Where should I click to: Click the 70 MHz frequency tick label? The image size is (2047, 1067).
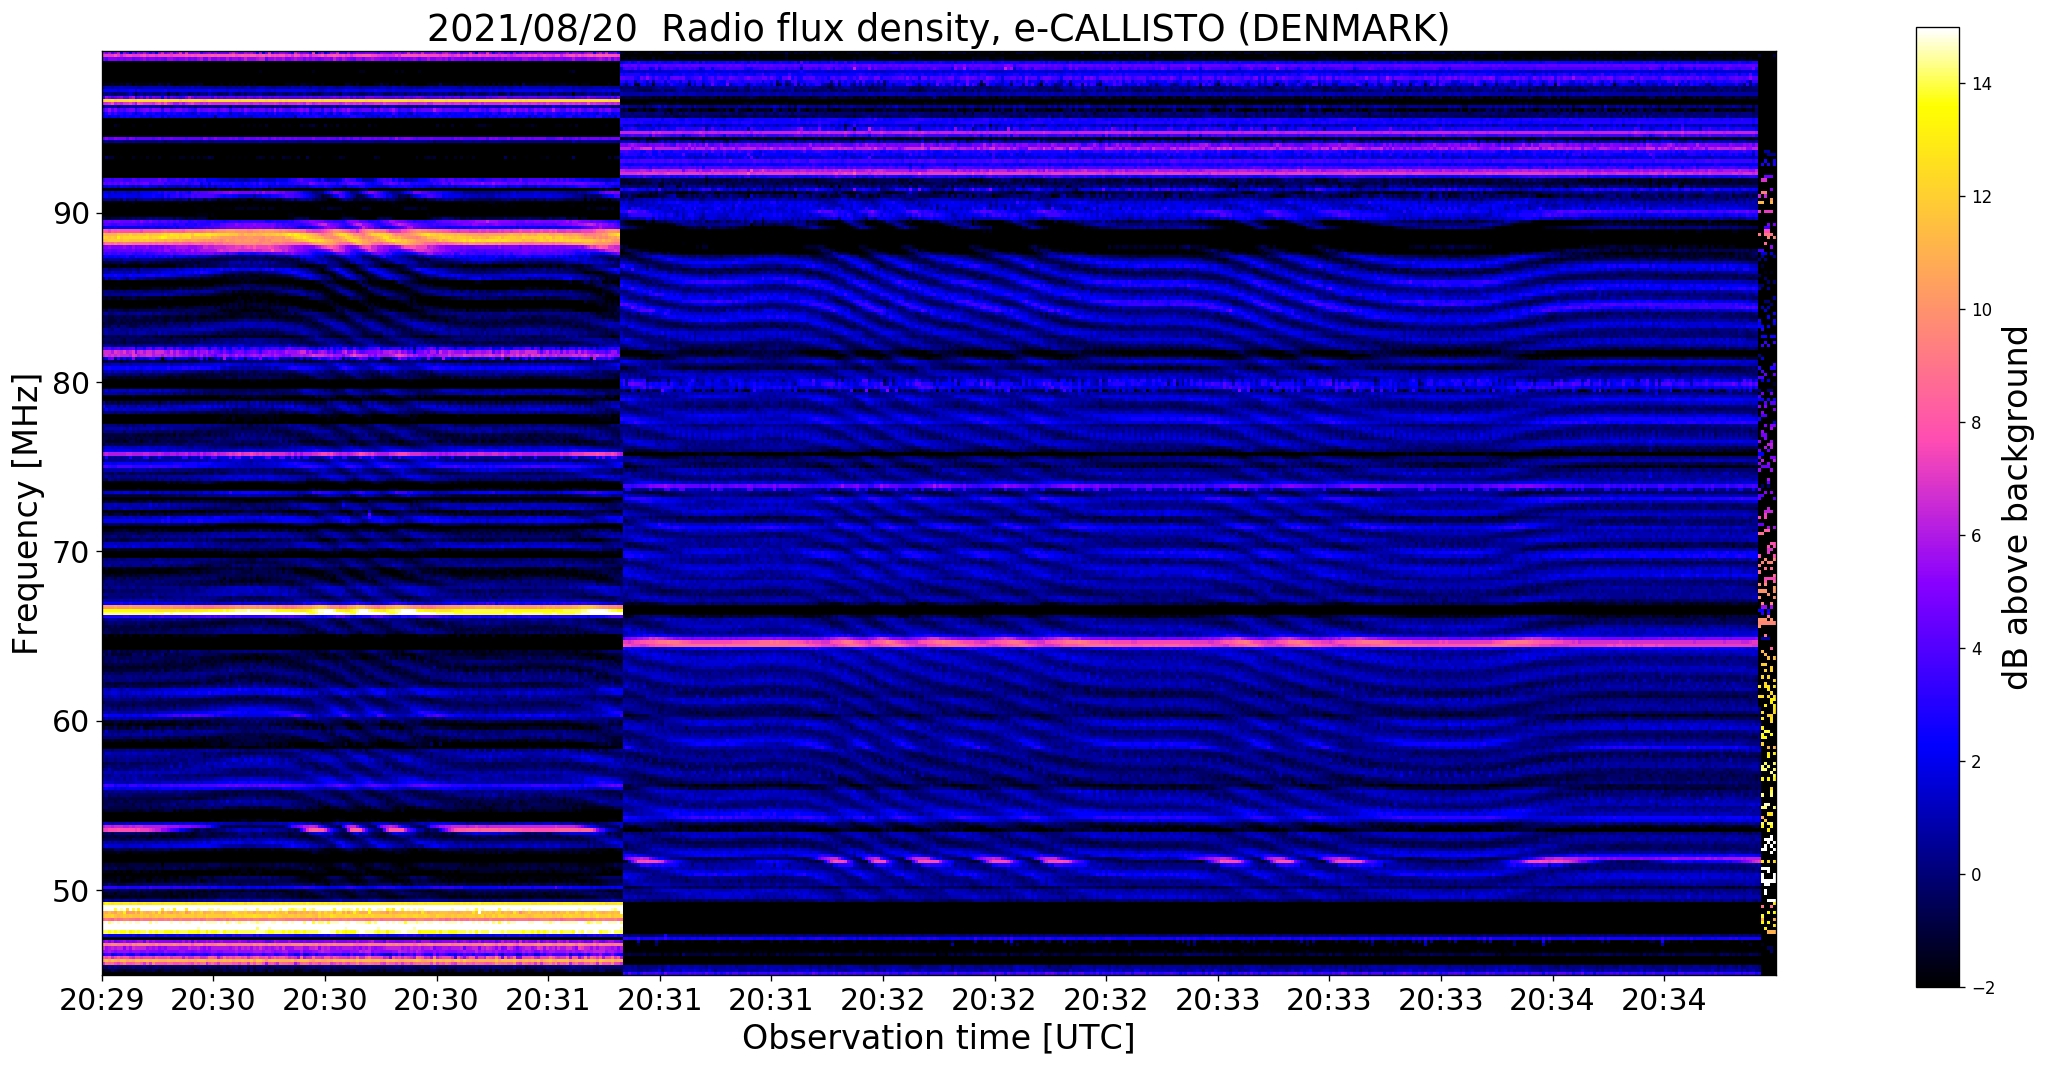(71, 552)
